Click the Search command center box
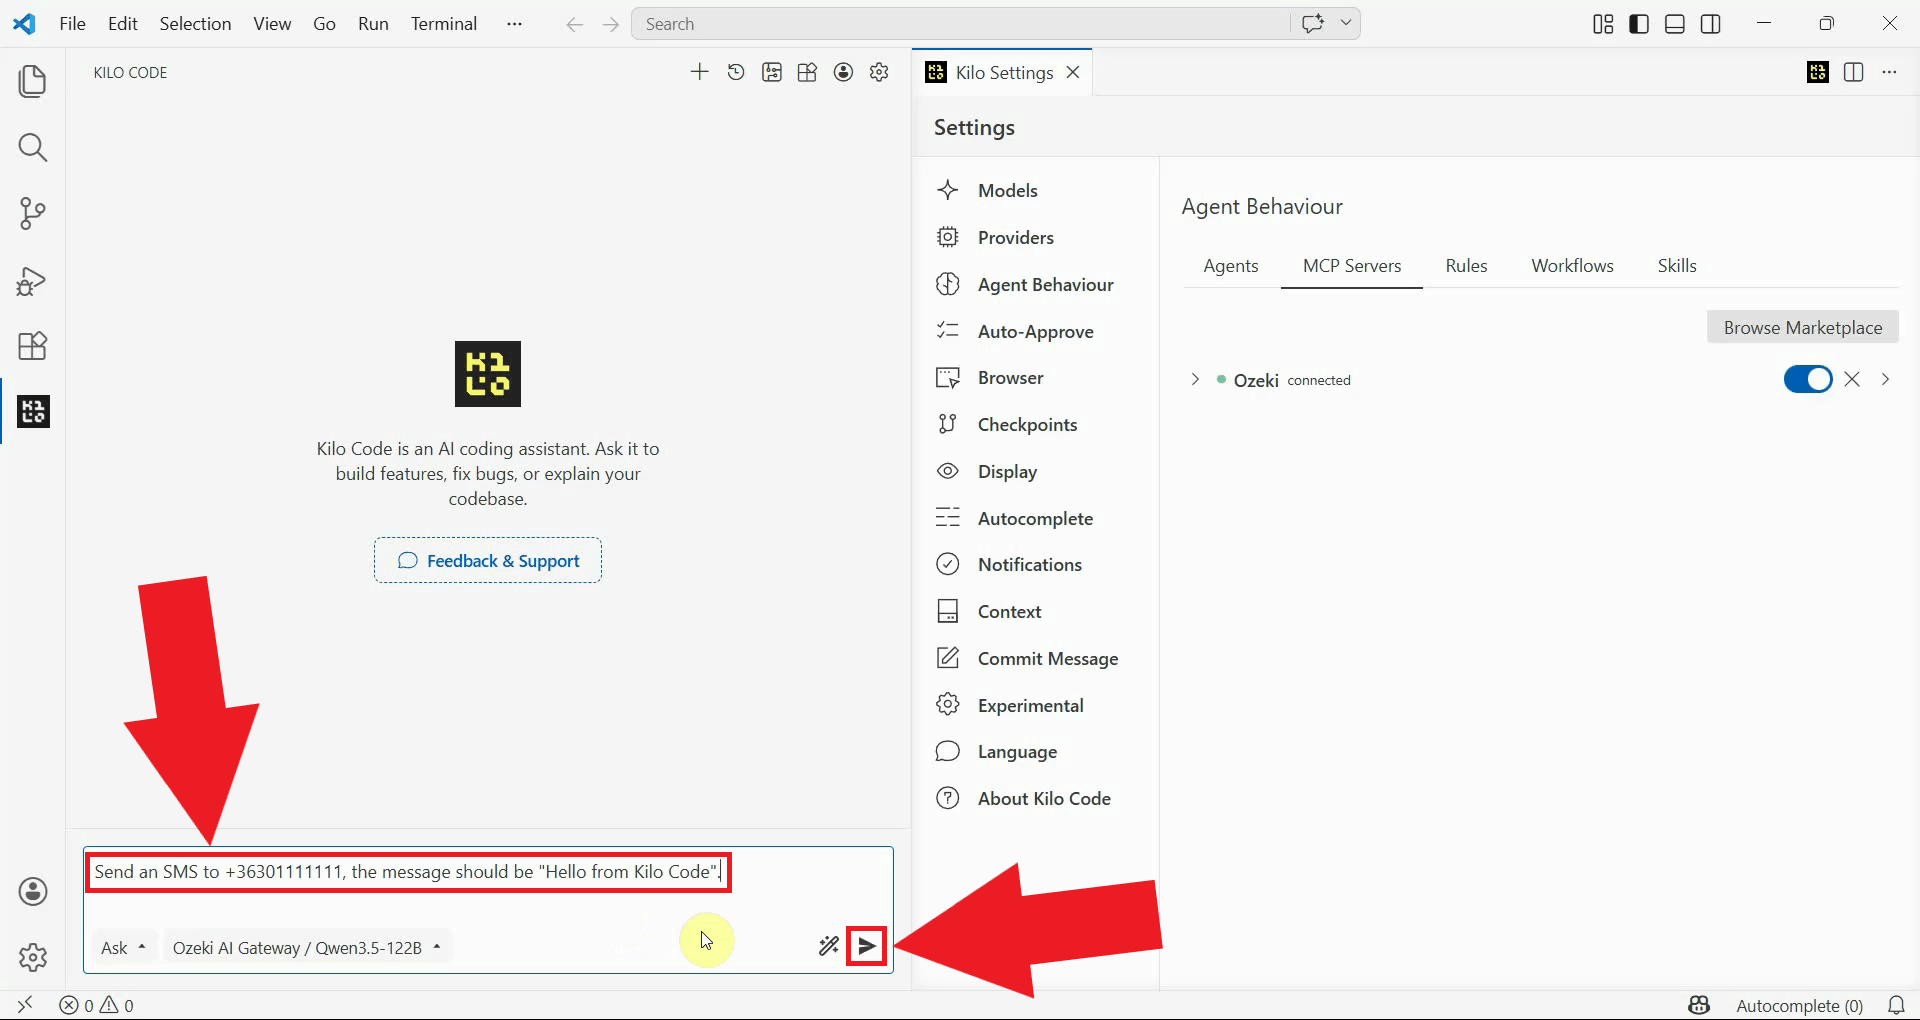Viewport: 1920px width, 1020px height. point(960,24)
